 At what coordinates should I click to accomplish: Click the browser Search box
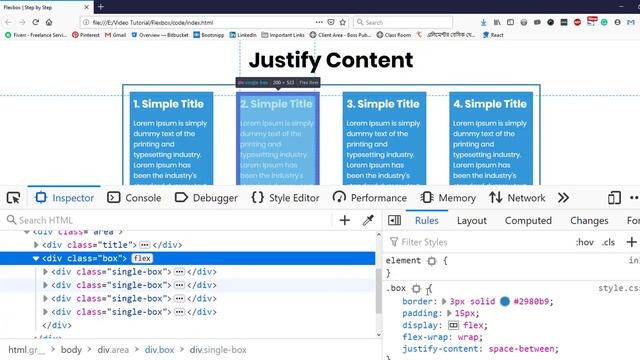pyautogui.click(x=402, y=22)
